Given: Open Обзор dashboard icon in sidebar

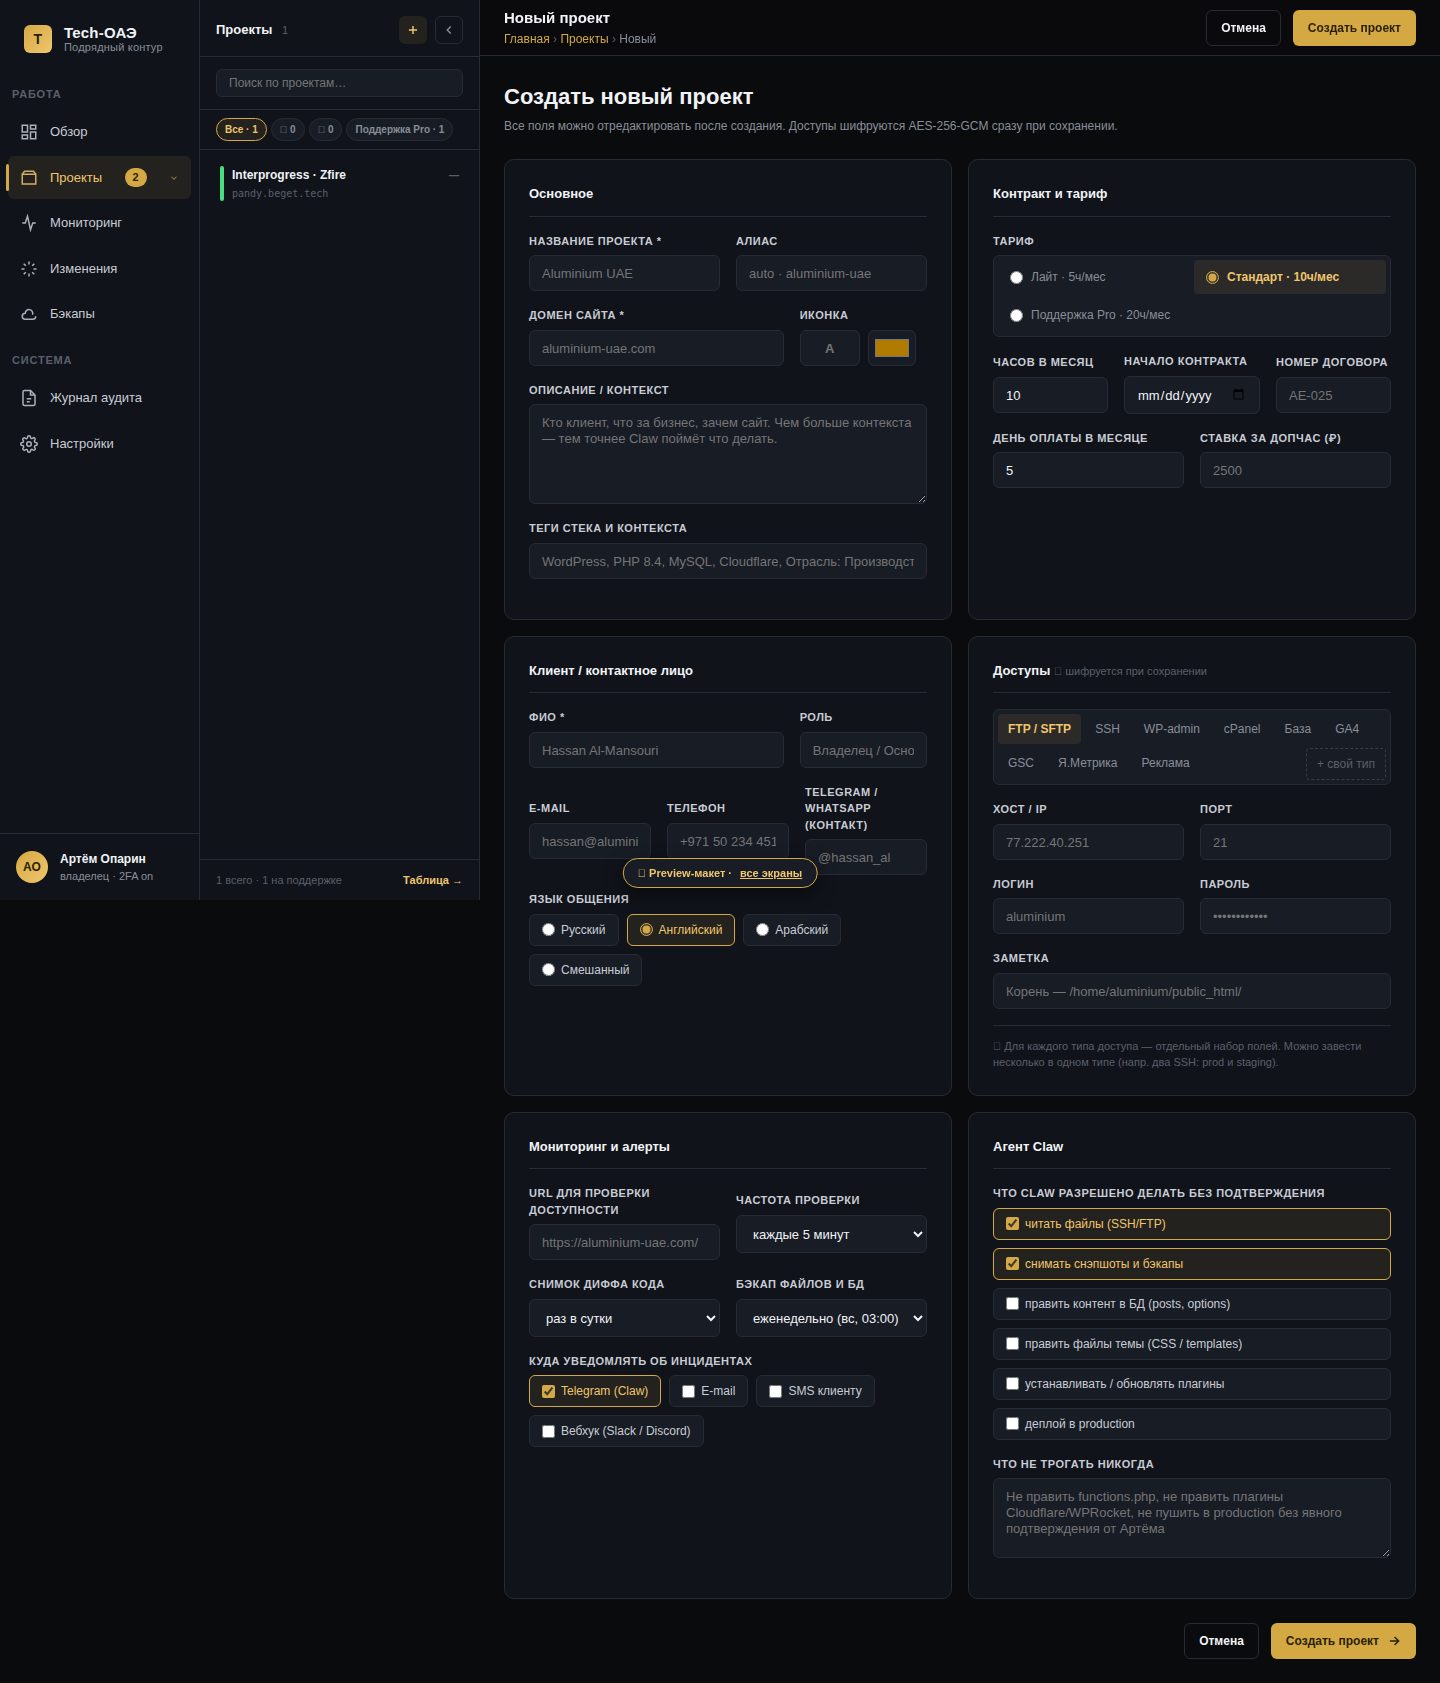Looking at the screenshot, I should coord(29,132).
